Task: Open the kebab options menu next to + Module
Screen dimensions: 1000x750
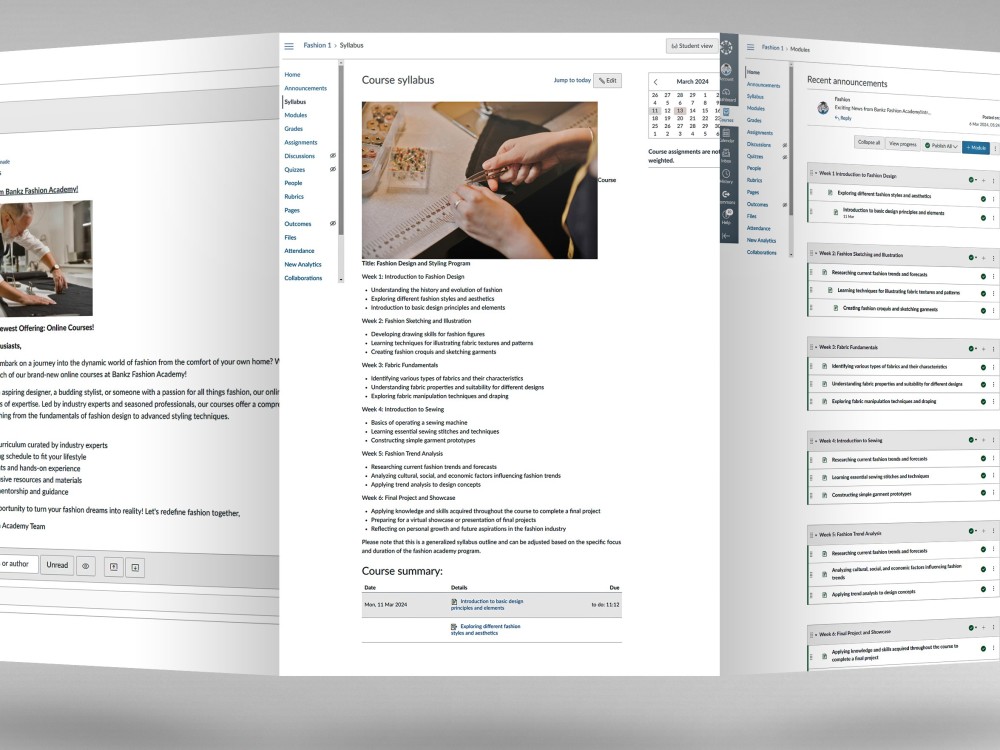Action: 994,148
